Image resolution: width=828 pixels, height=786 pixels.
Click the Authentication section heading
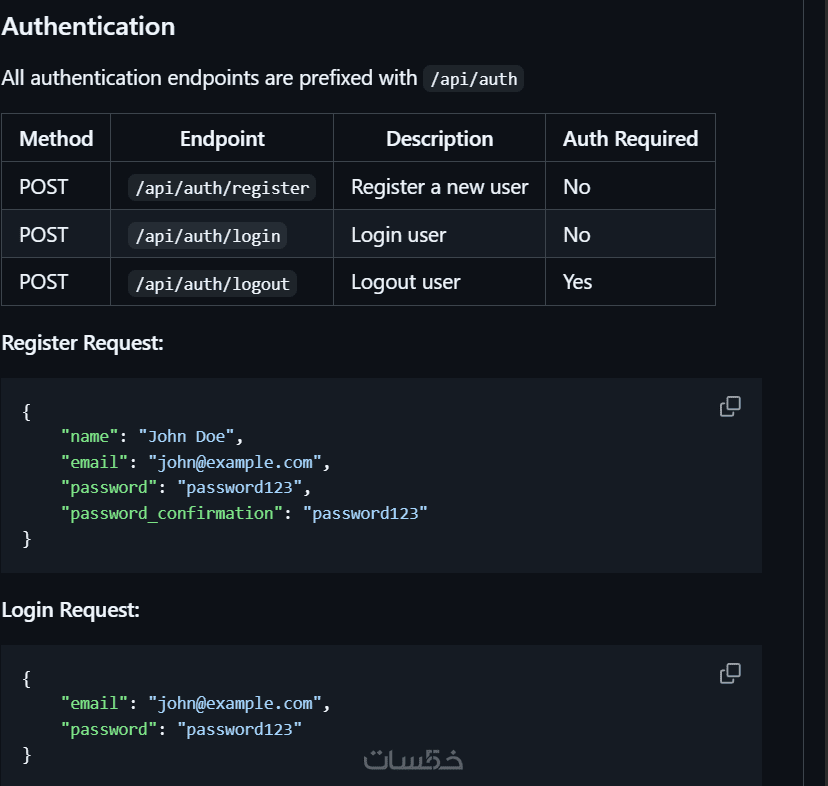coord(88,27)
